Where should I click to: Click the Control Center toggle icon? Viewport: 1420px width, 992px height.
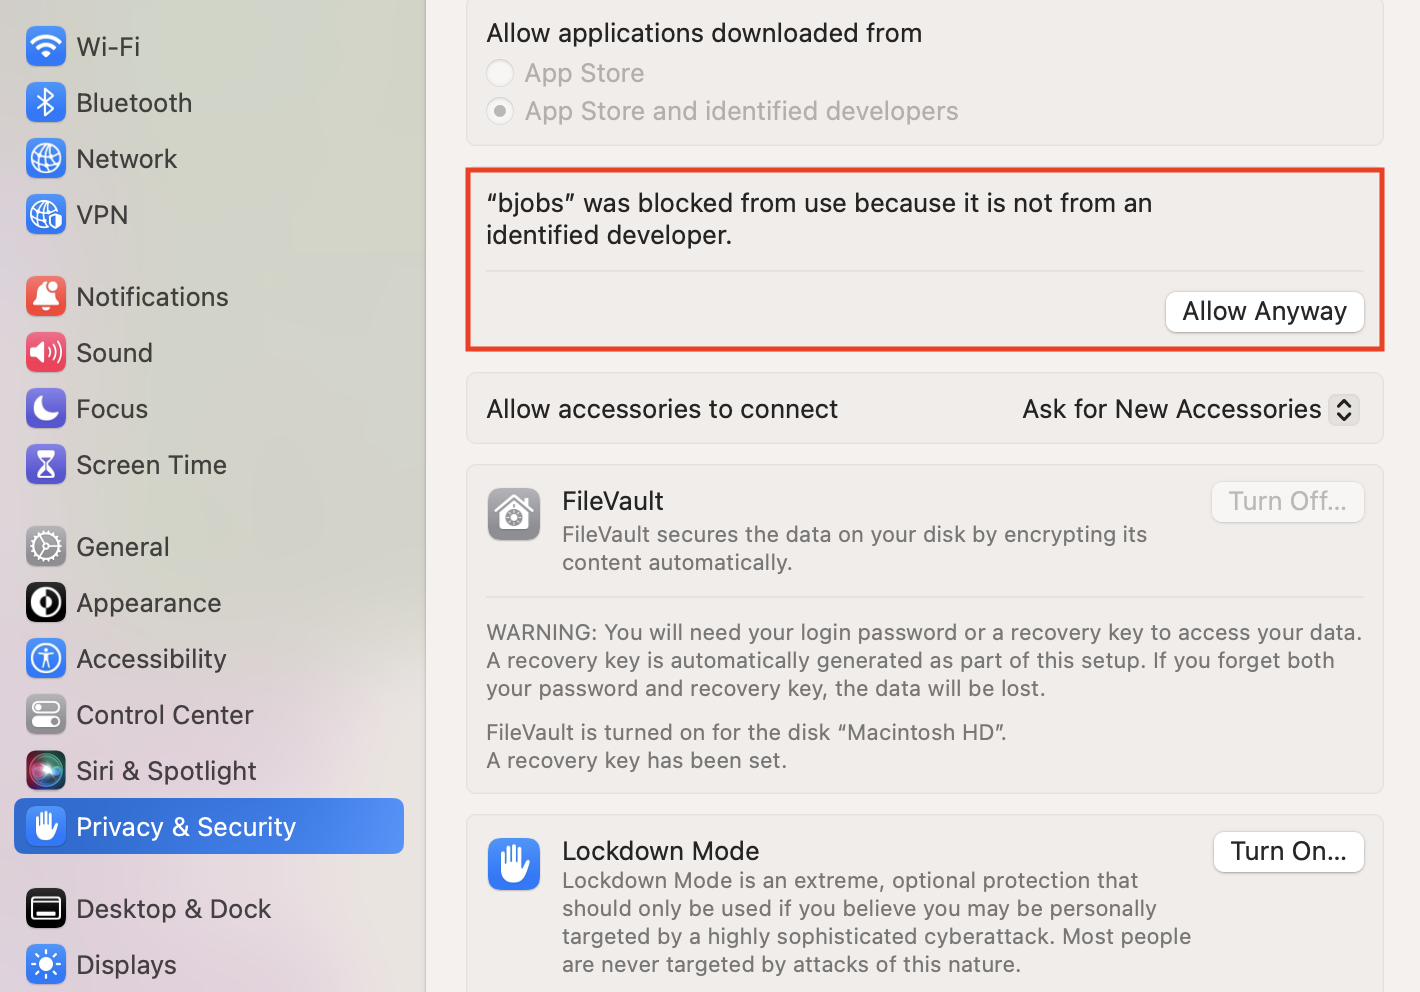pyautogui.click(x=46, y=715)
